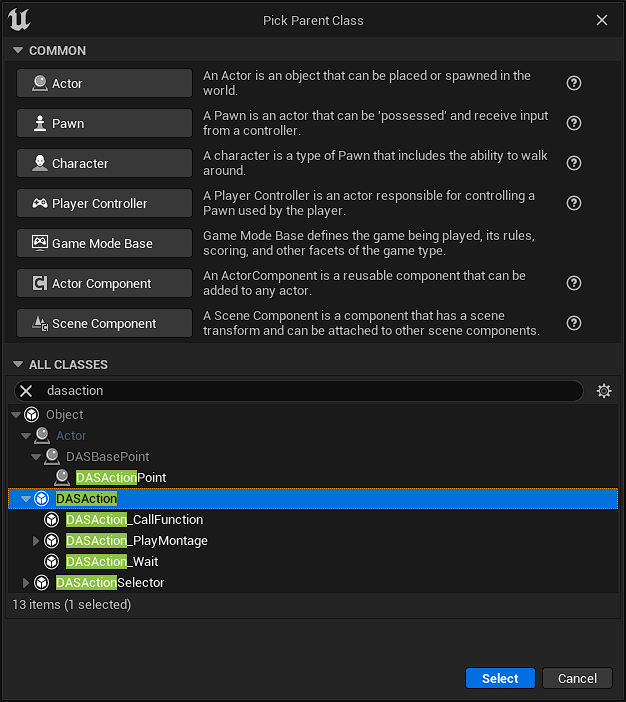Open Player Controller documentation help icon
Viewport: 626px width, 702px height.
[574, 203]
